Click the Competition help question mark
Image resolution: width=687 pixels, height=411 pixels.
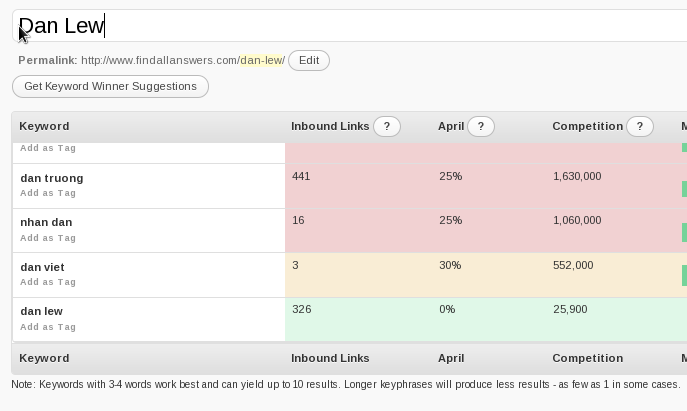point(640,127)
